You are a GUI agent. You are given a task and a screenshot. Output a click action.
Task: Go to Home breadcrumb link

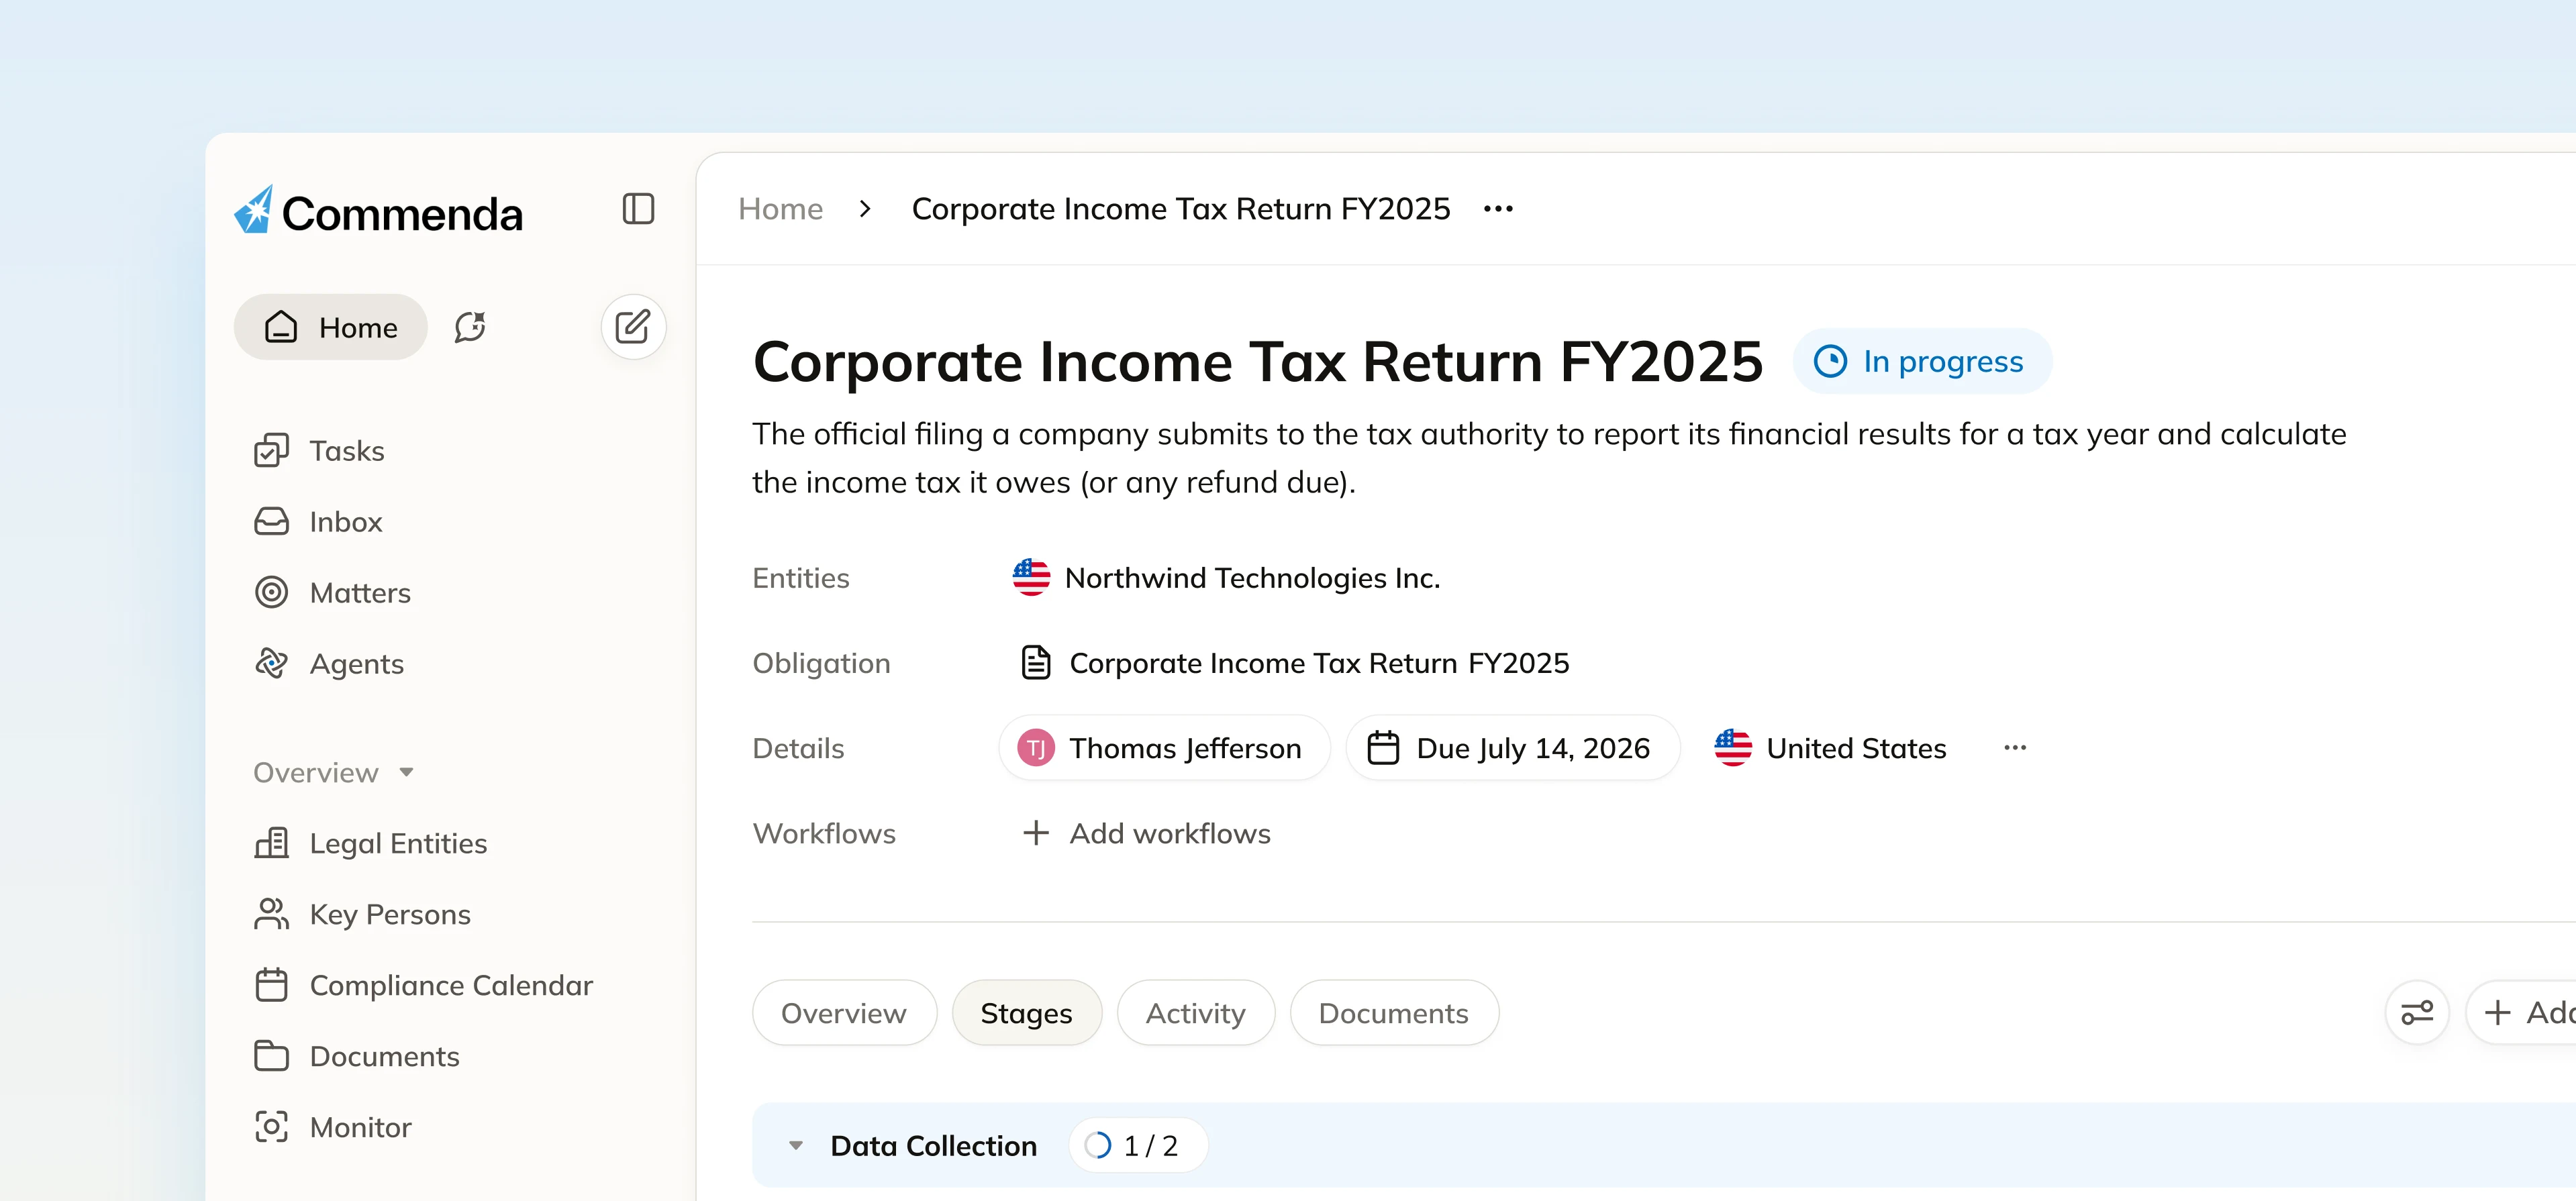click(780, 209)
